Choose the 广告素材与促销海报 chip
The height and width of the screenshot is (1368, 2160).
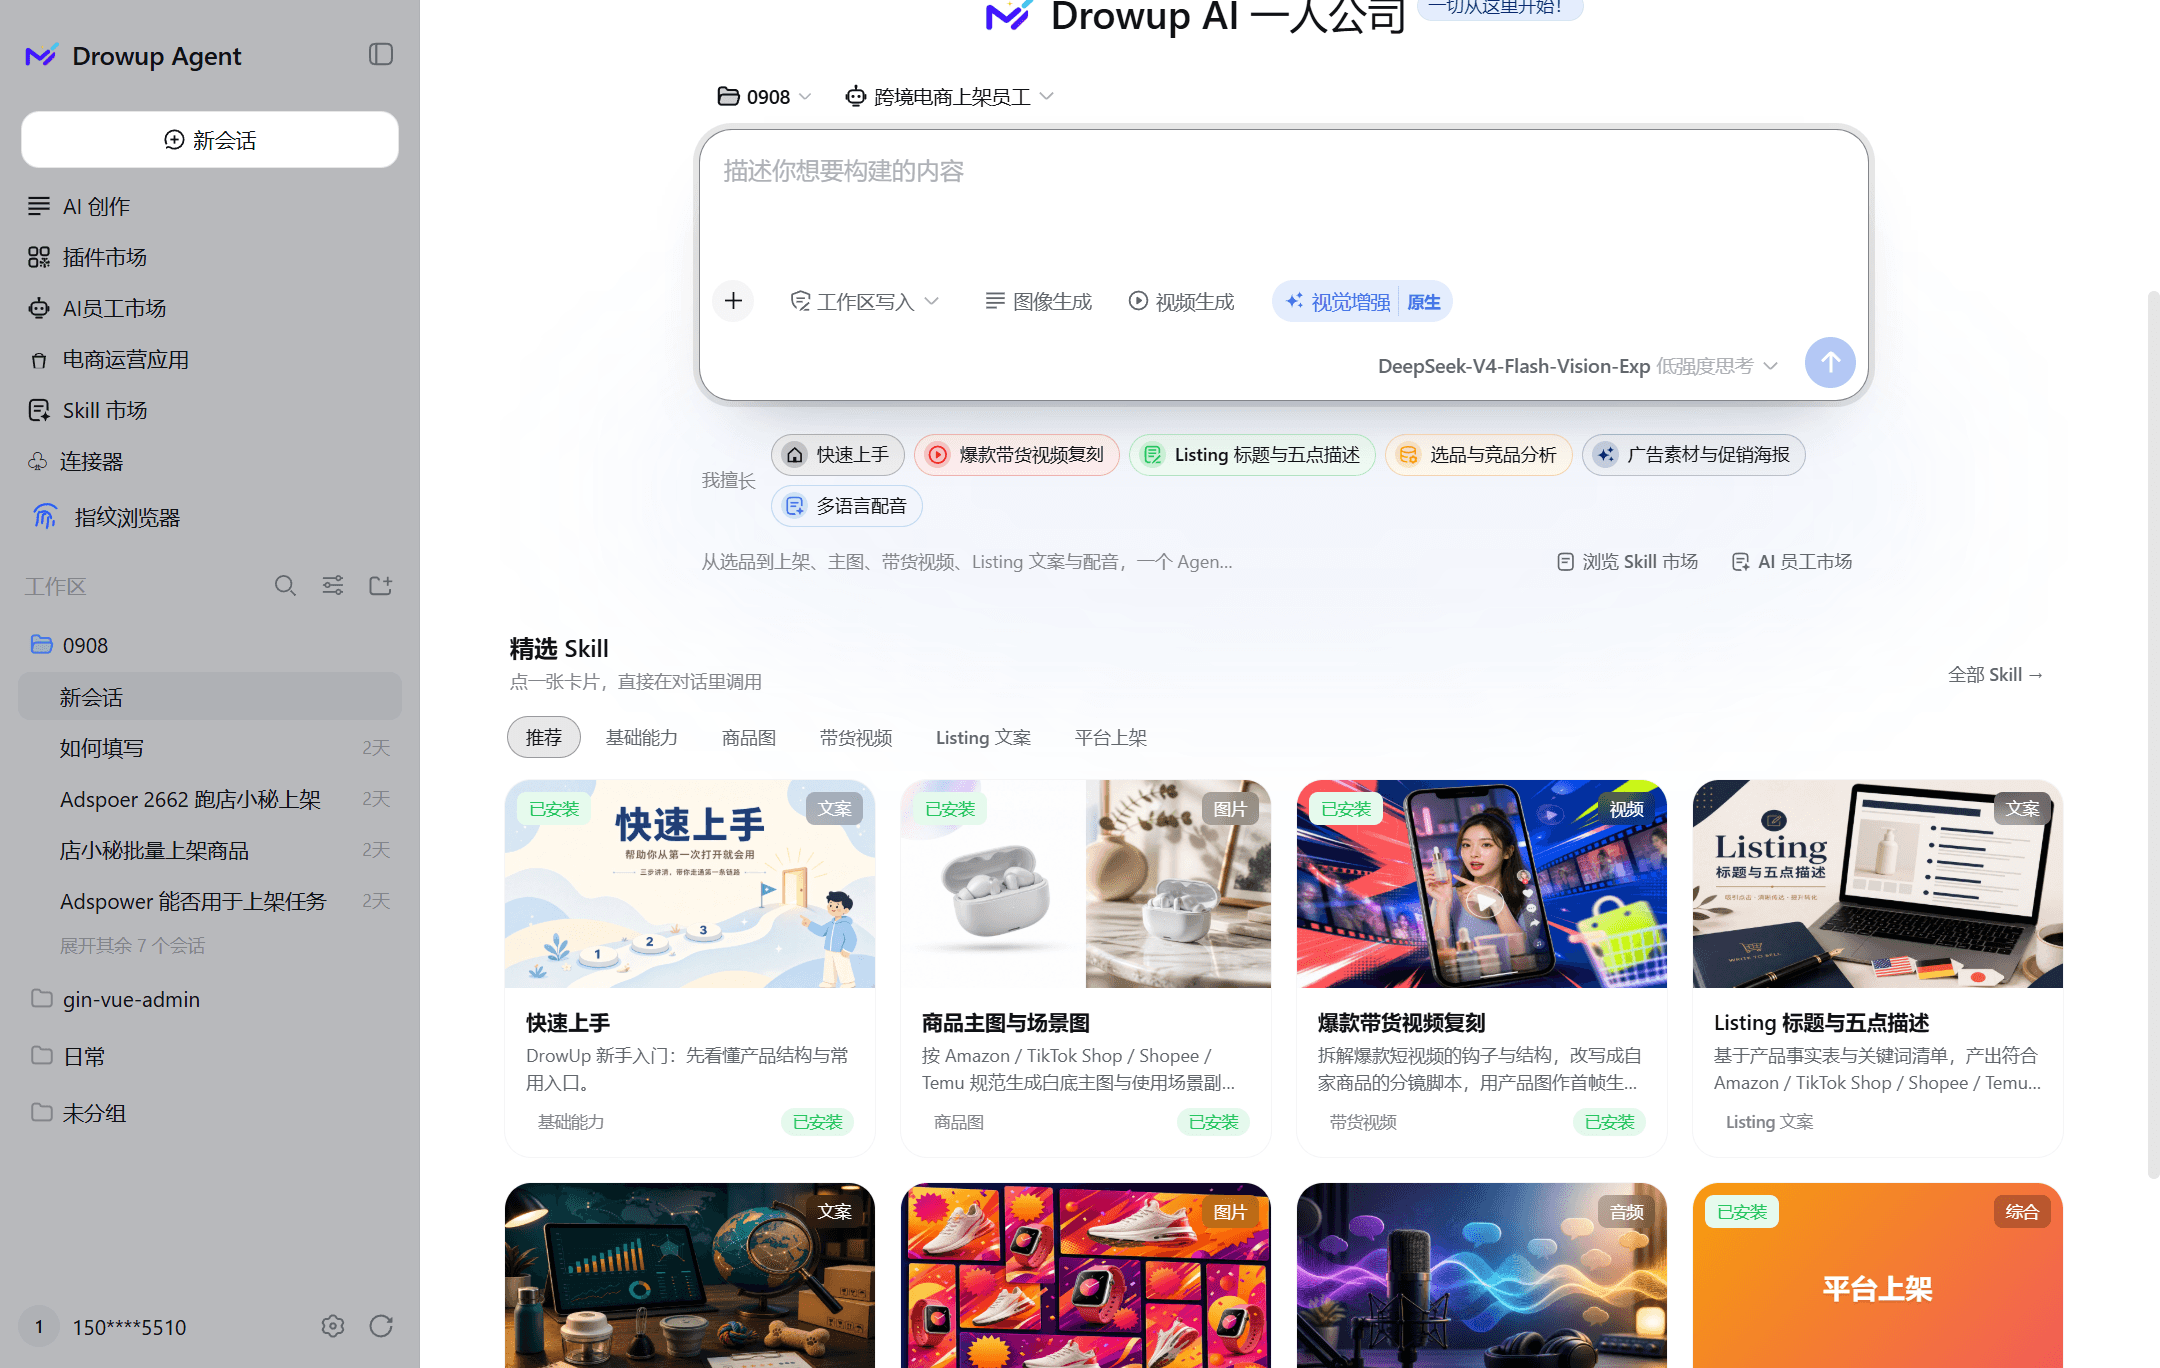click(1694, 455)
